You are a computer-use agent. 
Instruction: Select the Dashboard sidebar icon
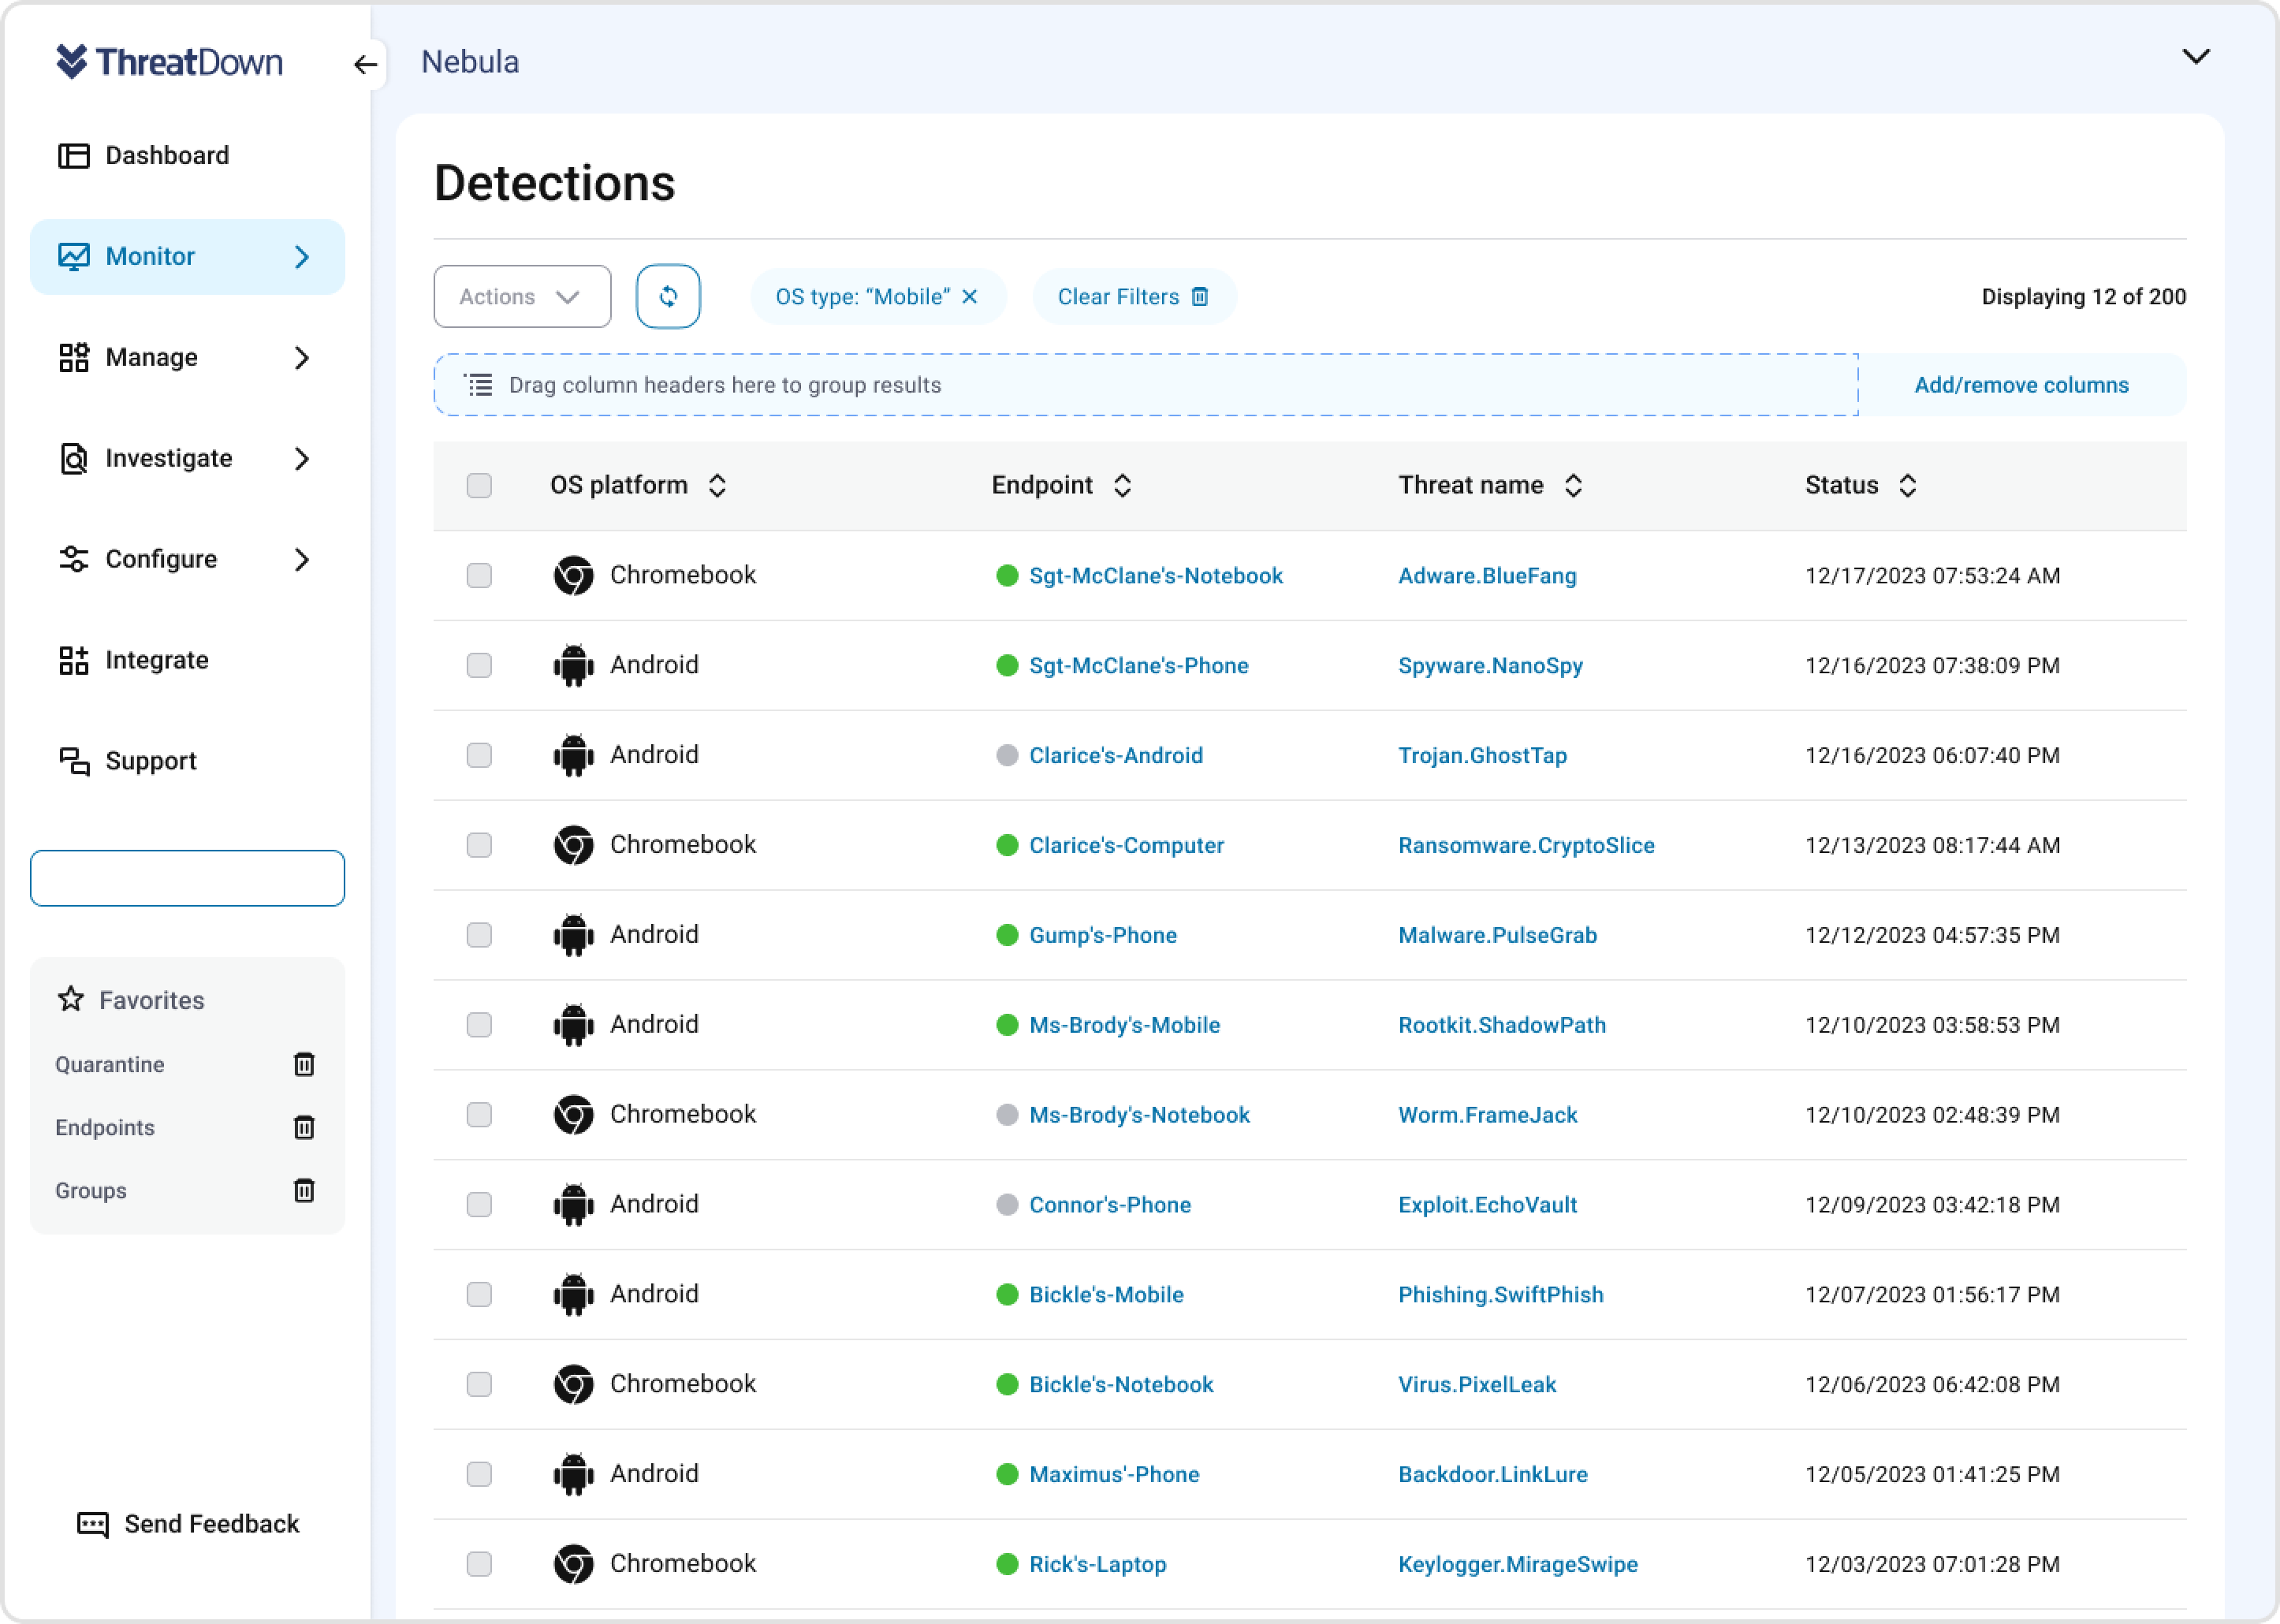pos(75,155)
